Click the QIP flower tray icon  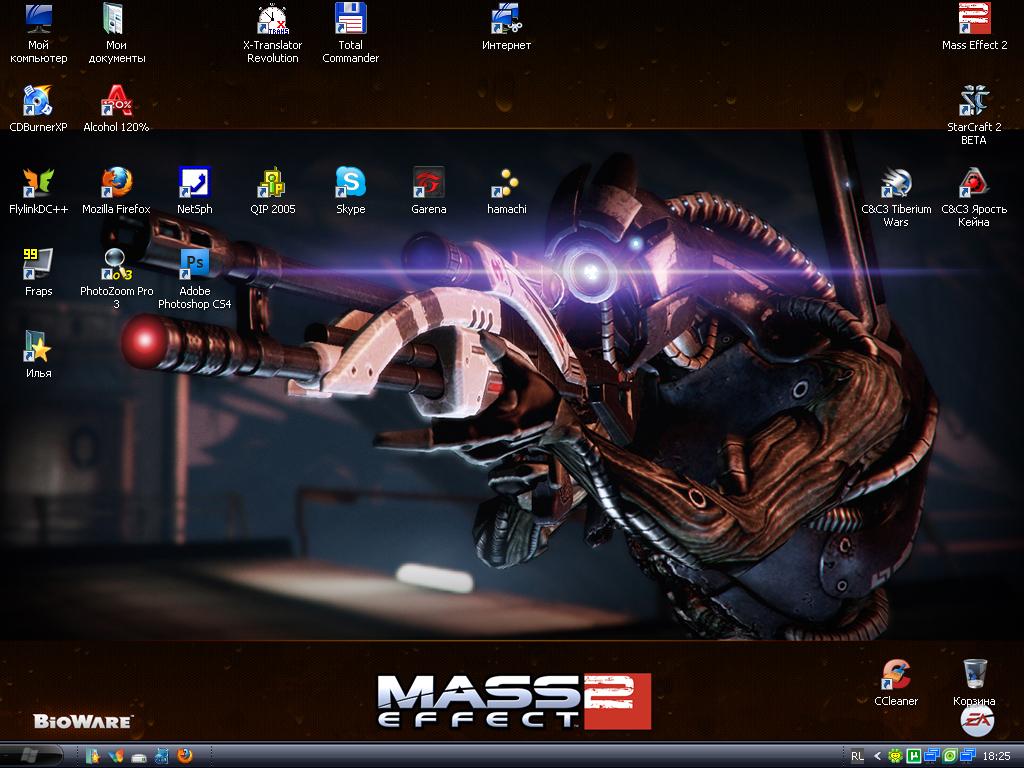point(896,756)
